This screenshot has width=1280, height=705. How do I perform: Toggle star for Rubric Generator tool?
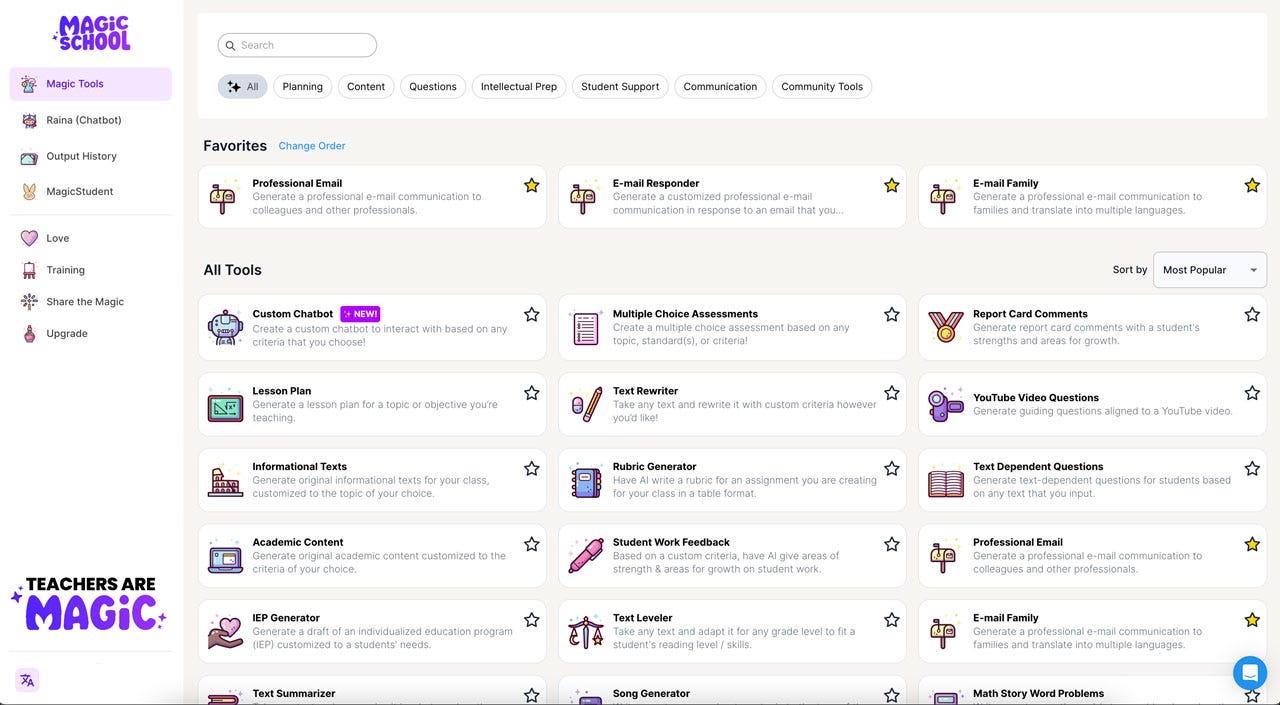pyautogui.click(x=892, y=468)
